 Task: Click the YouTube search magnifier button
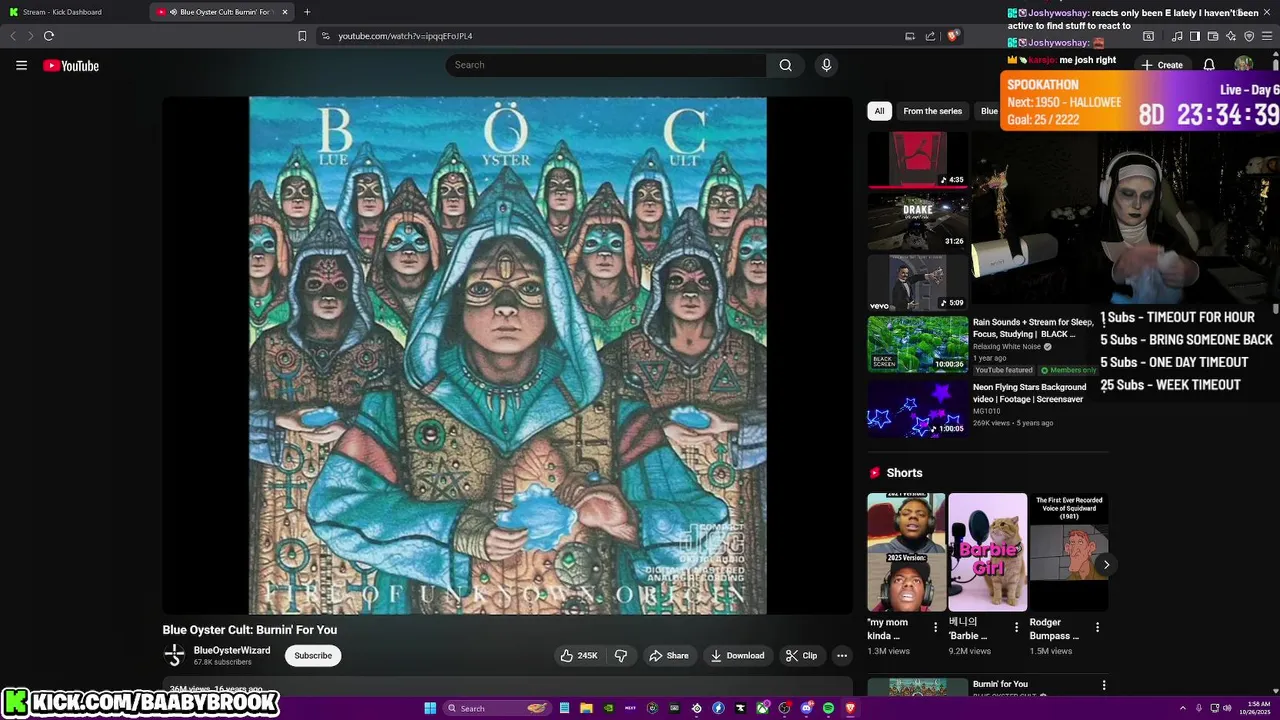pos(785,65)
